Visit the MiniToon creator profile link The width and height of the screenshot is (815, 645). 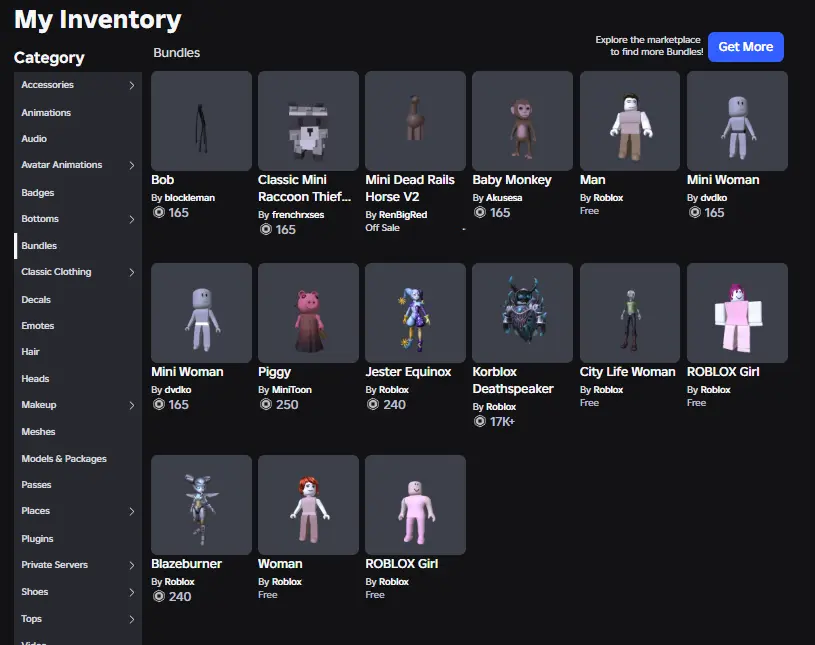click(293, 390)
